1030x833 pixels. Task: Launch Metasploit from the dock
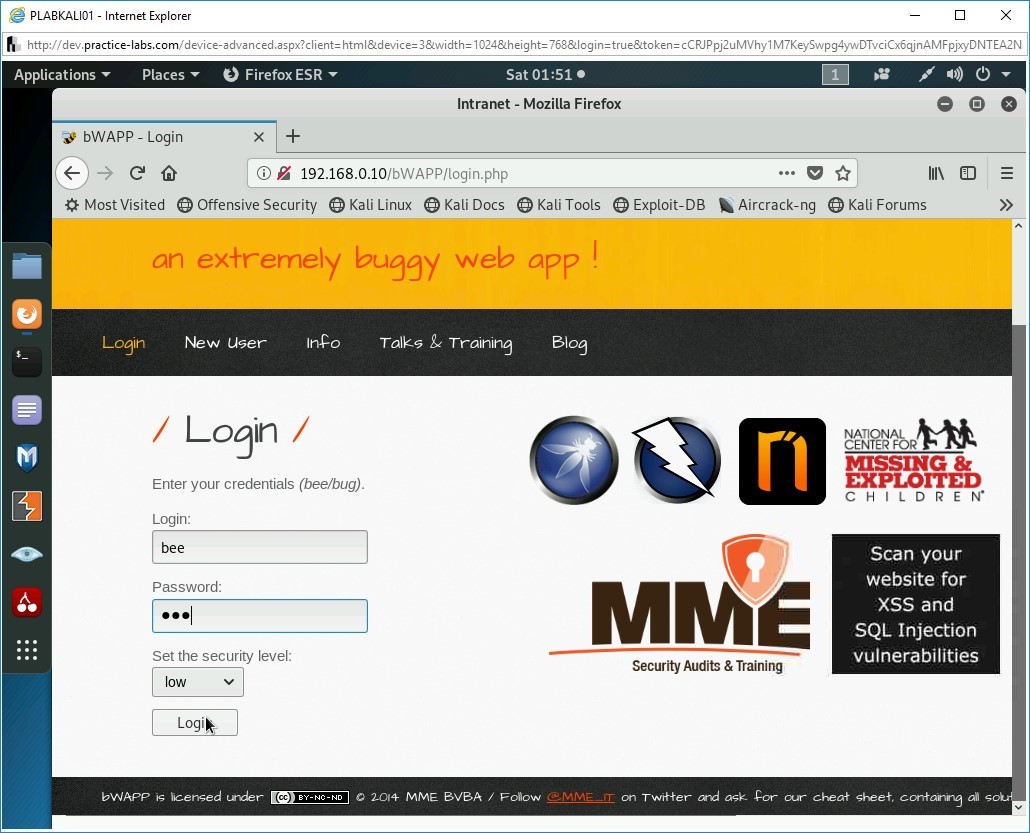click(x=26, y=457)
